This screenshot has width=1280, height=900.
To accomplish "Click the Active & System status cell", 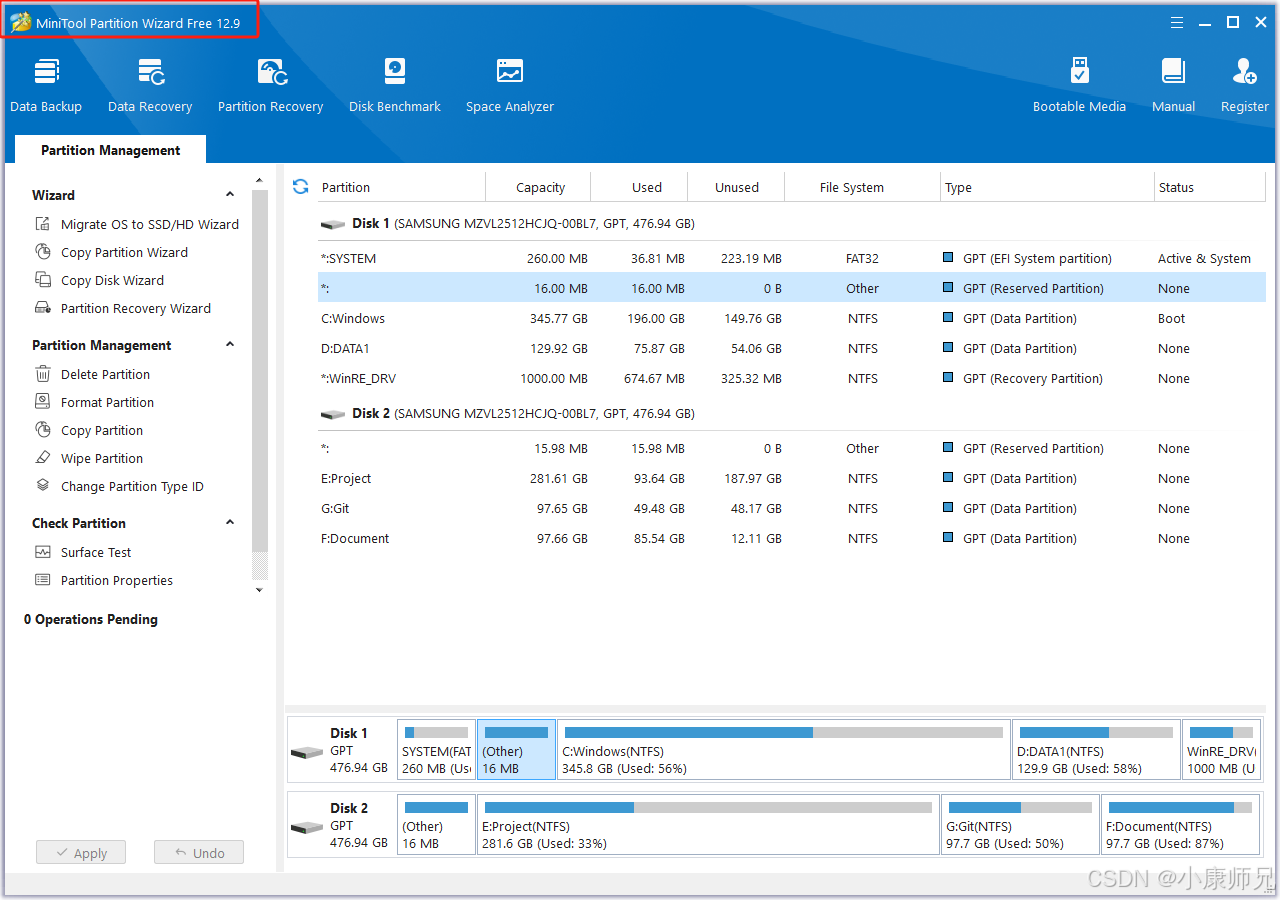I will pyautogui.click(x=1204, y=258).
